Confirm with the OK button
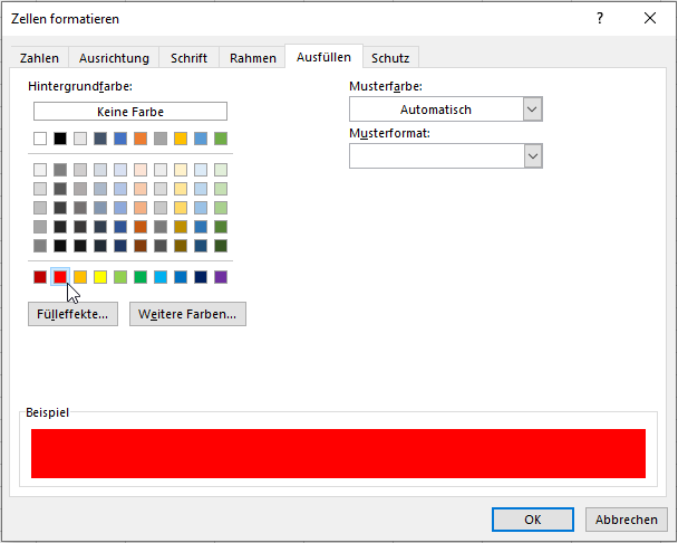 click(533, 519)
